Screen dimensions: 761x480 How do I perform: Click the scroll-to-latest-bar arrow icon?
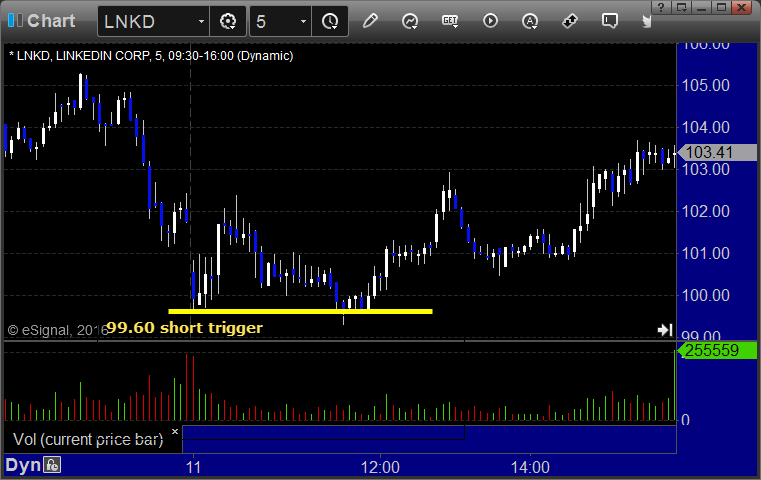pyautogui.click(x=665, y=330)
